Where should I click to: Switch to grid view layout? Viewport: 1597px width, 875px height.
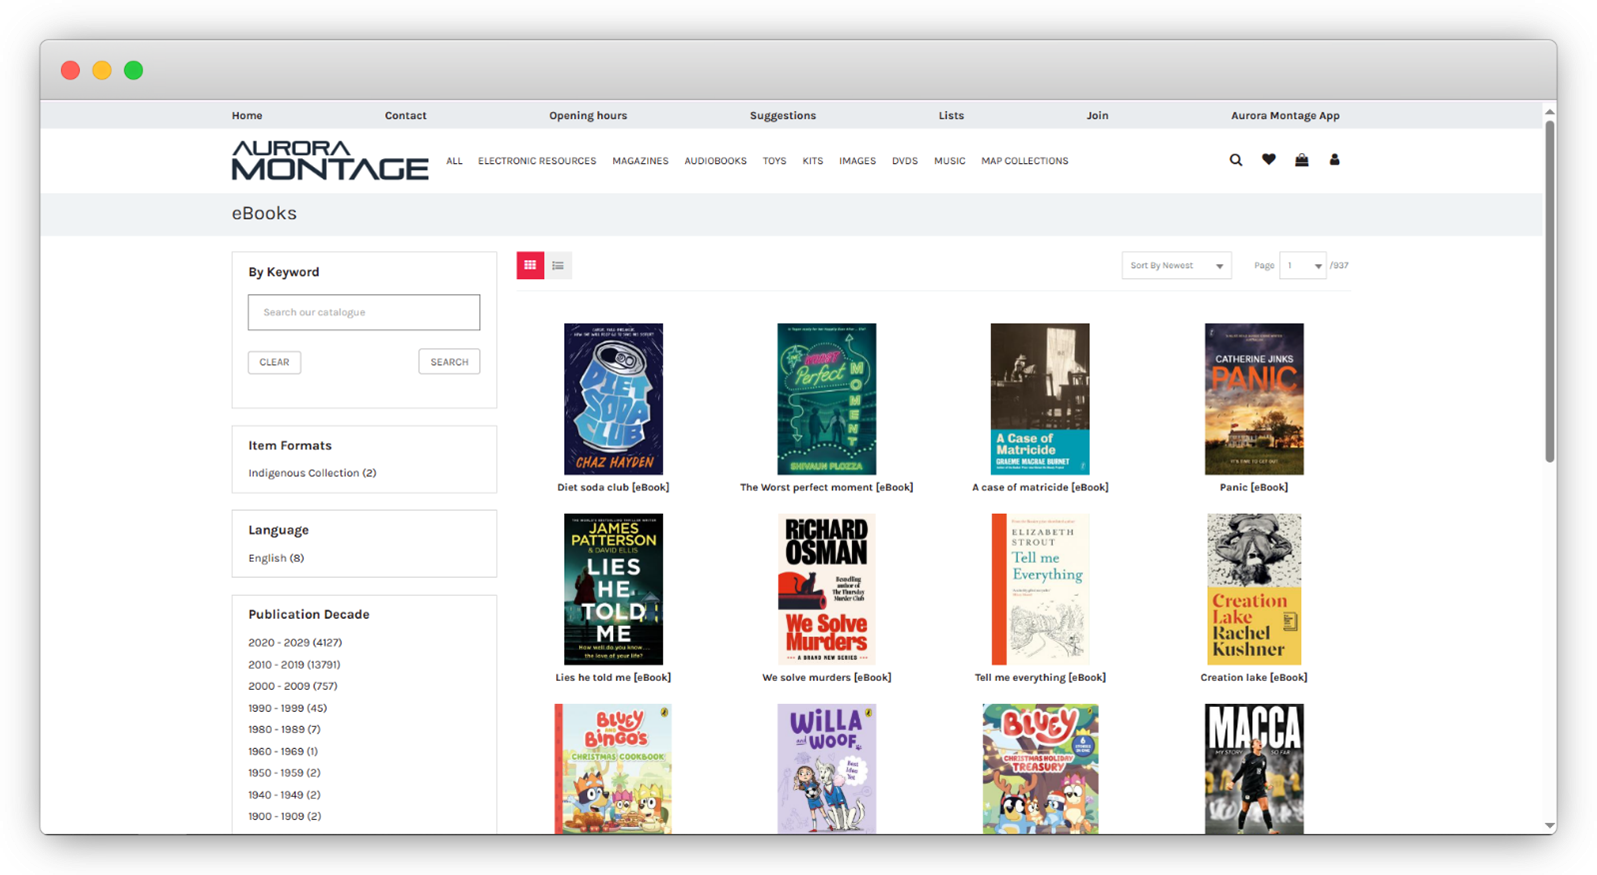coord(530,265)
